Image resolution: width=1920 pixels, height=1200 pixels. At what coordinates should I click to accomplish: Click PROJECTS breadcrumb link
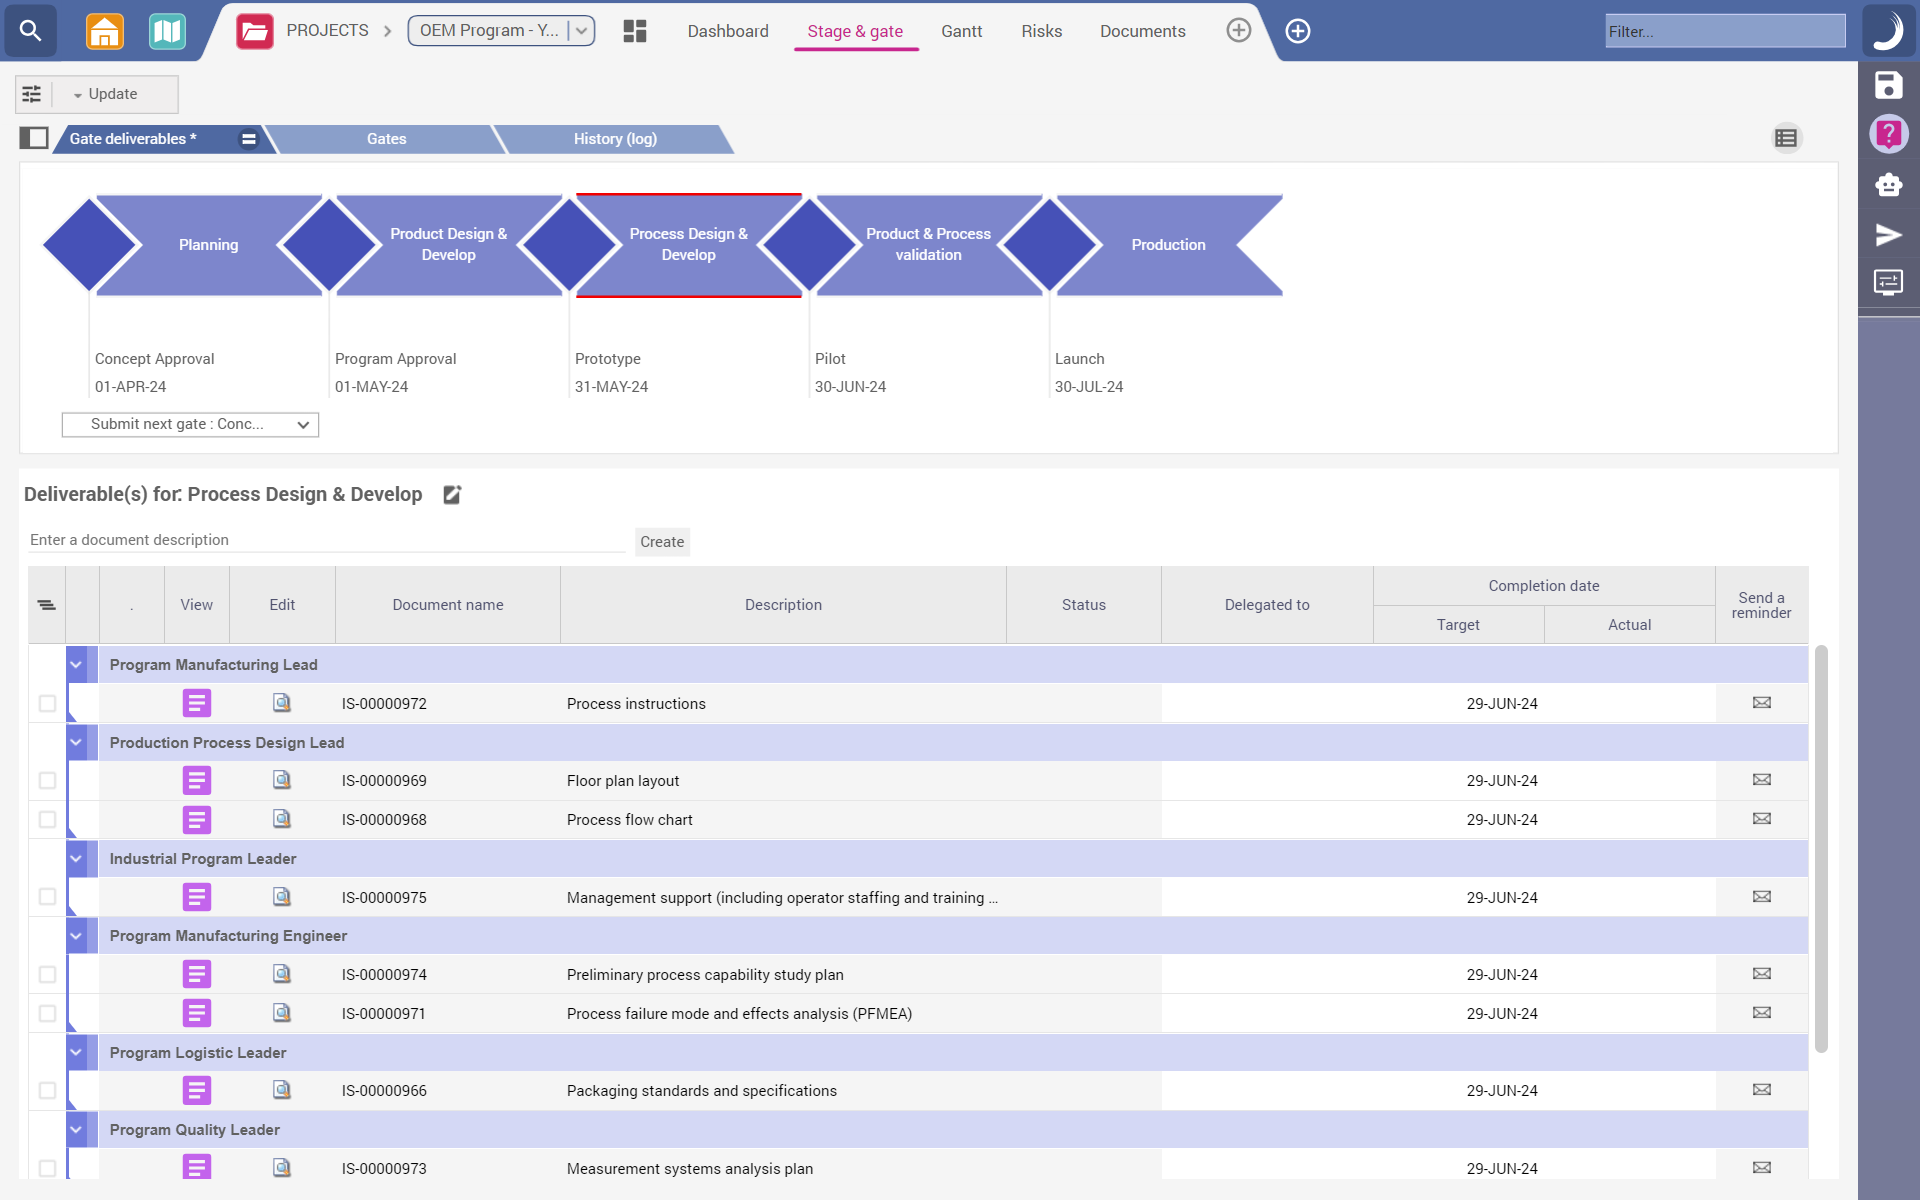(327, 31)
